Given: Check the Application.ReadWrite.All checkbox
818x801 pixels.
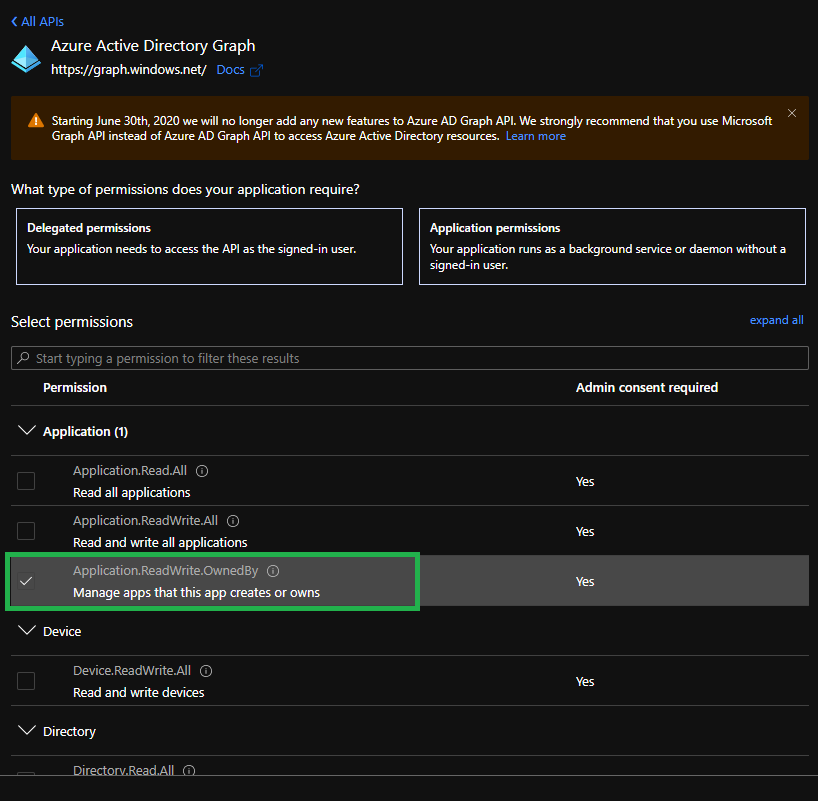Looking at the screenshot, I should click(x=26, y=531).
